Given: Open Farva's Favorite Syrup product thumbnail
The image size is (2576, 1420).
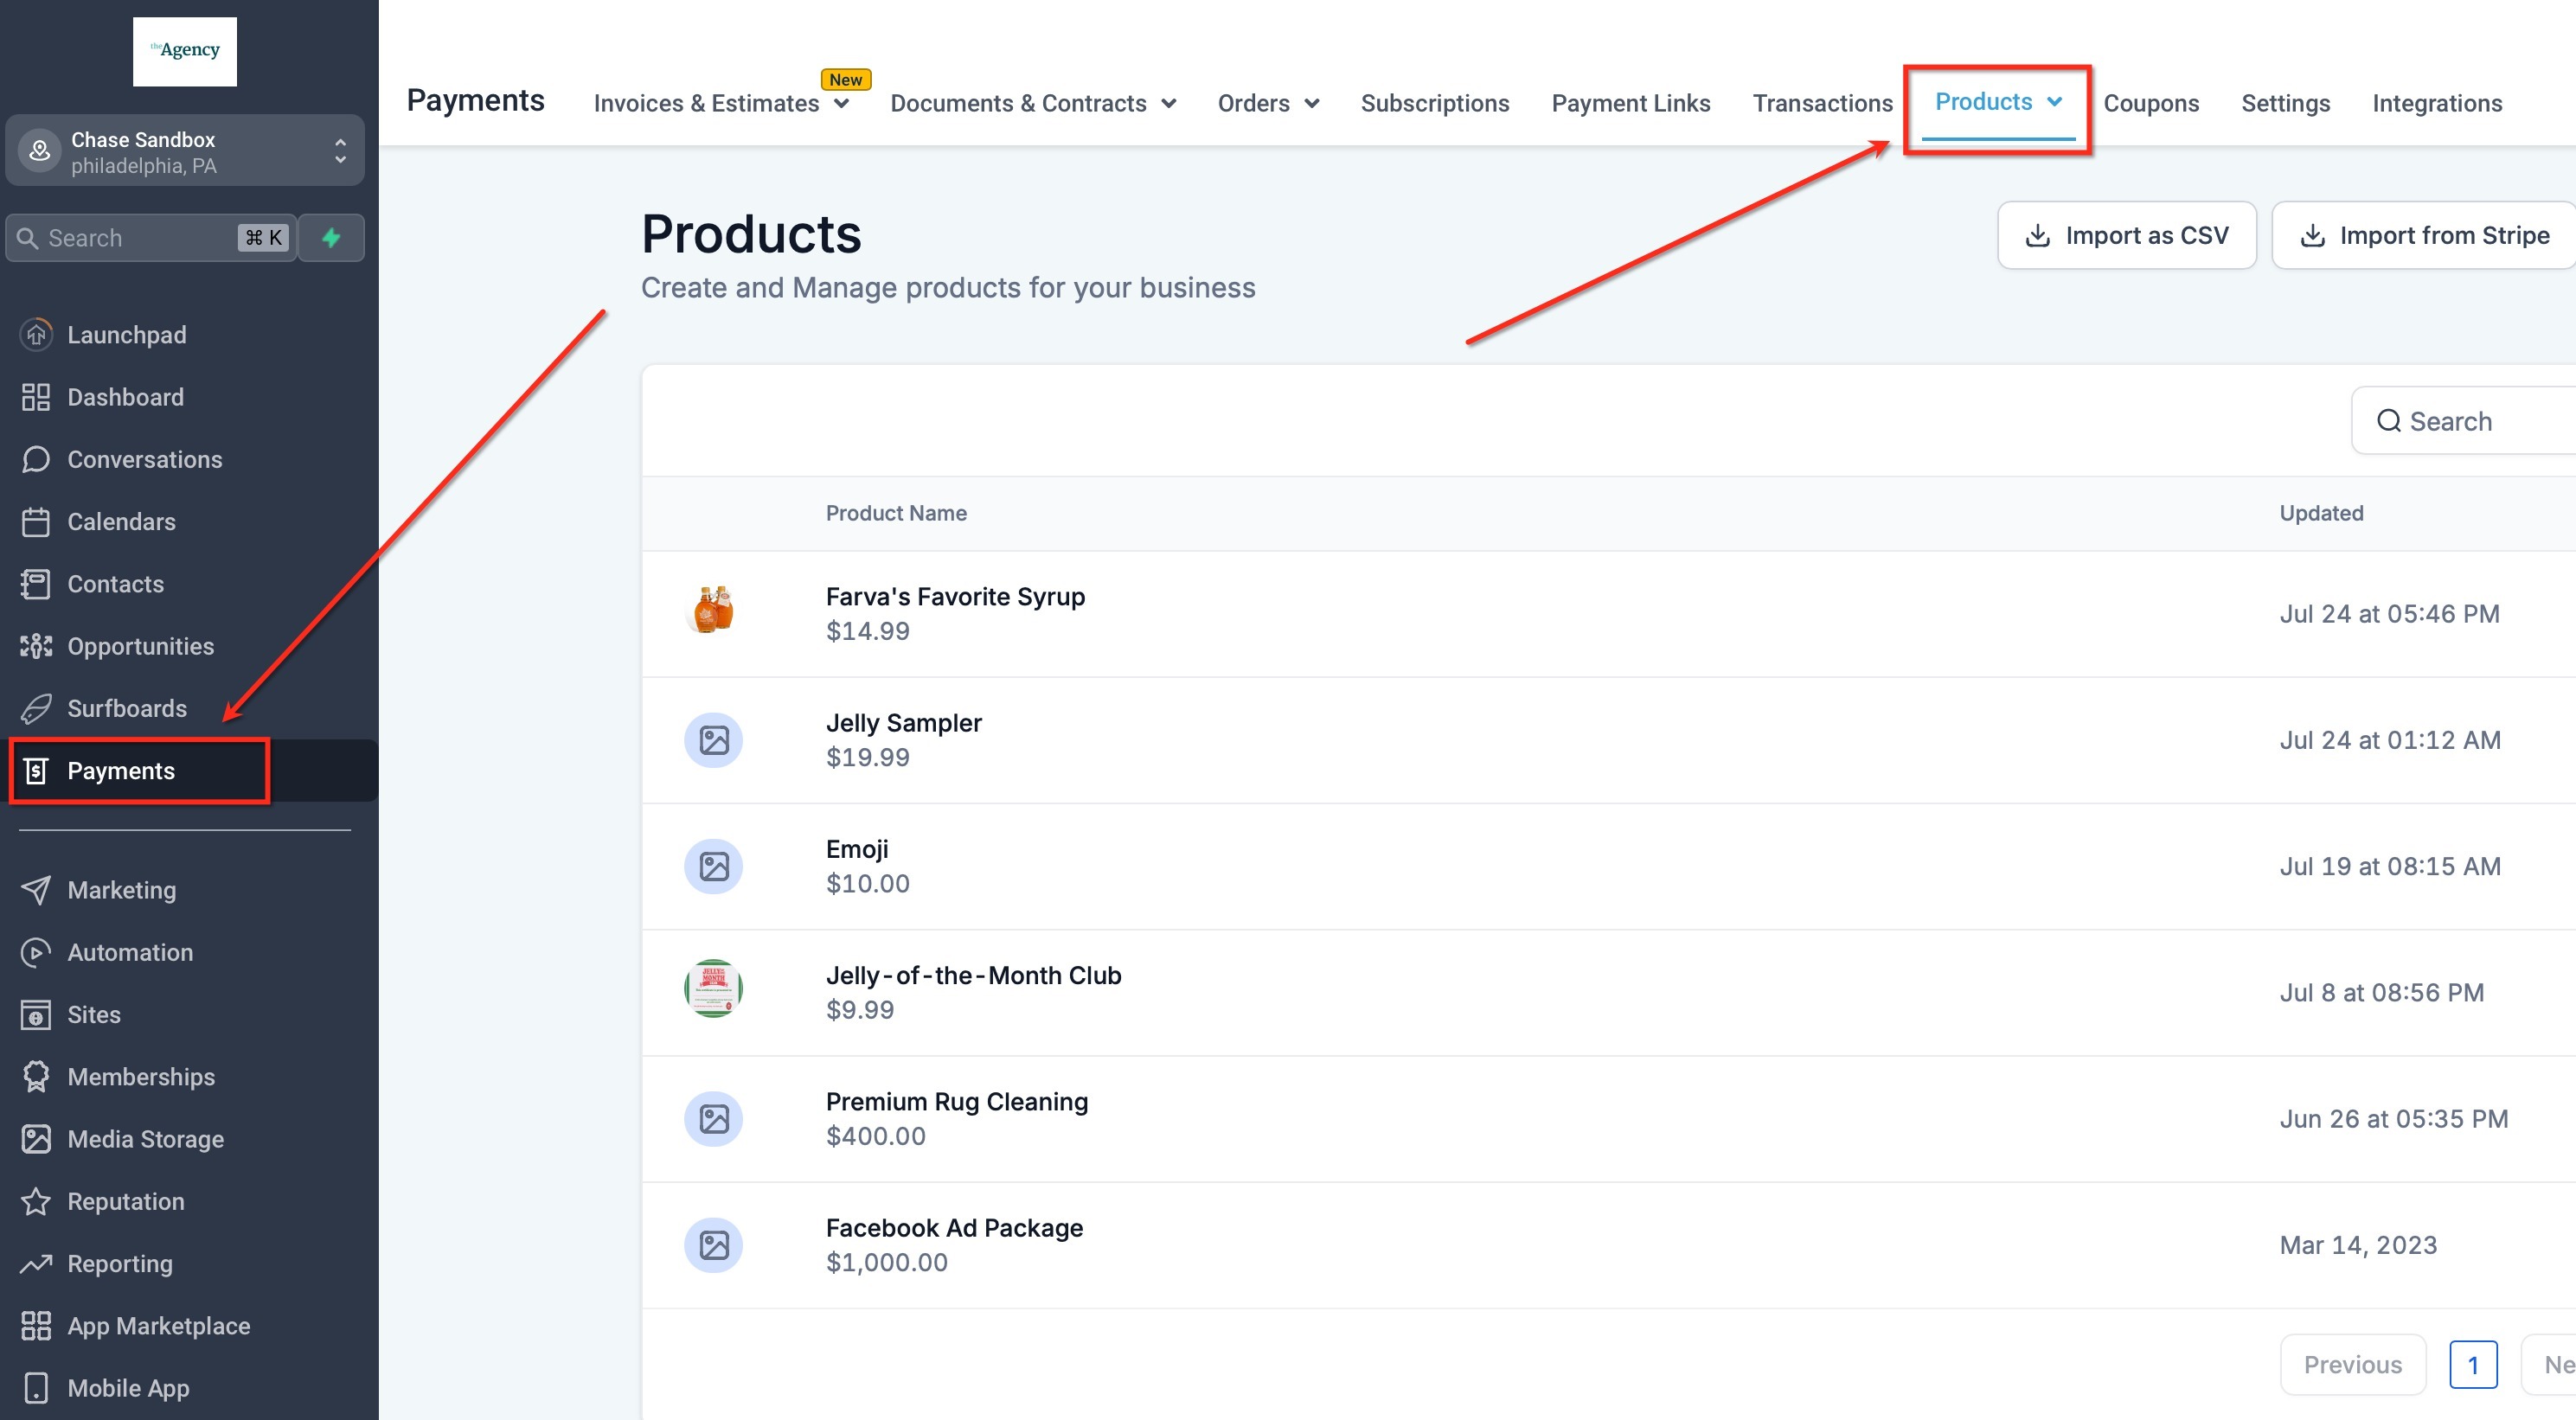Looking at the screenshot, I should [x=713, y=609].
